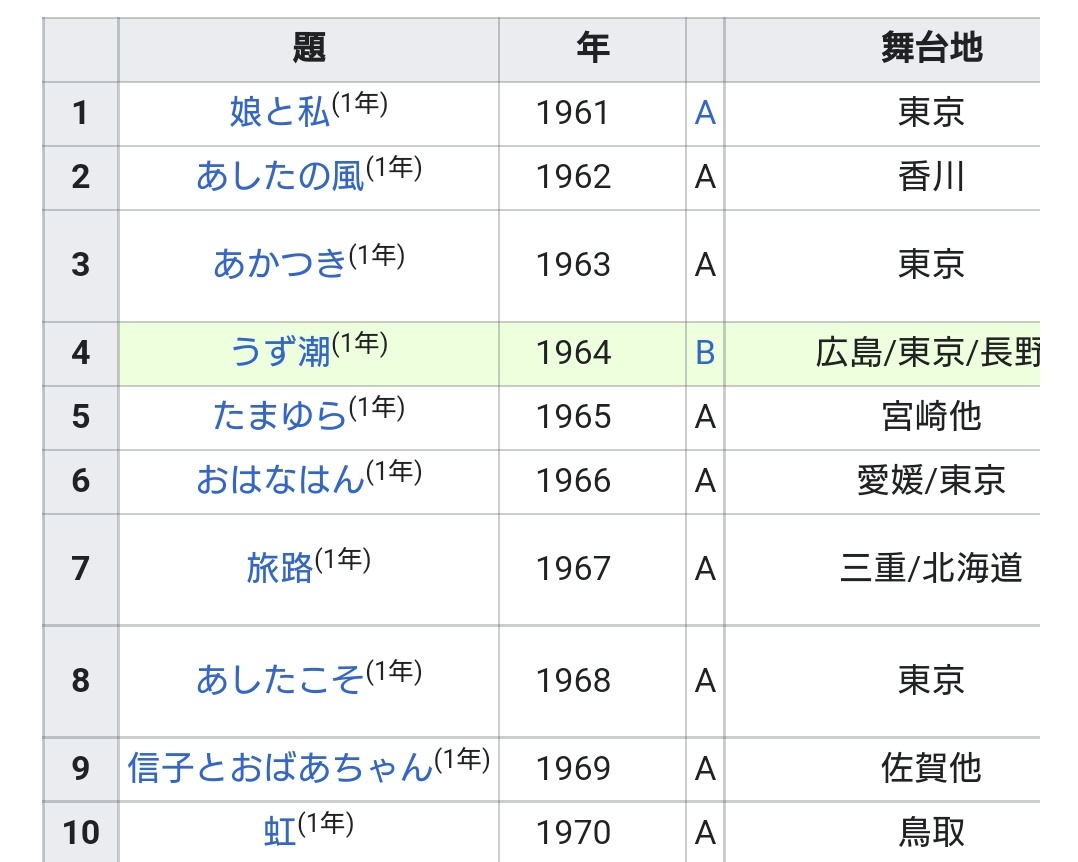The width and height of the screenshot is (1078, 862).
Task: Open the あかつき title link
Action: 279,264
